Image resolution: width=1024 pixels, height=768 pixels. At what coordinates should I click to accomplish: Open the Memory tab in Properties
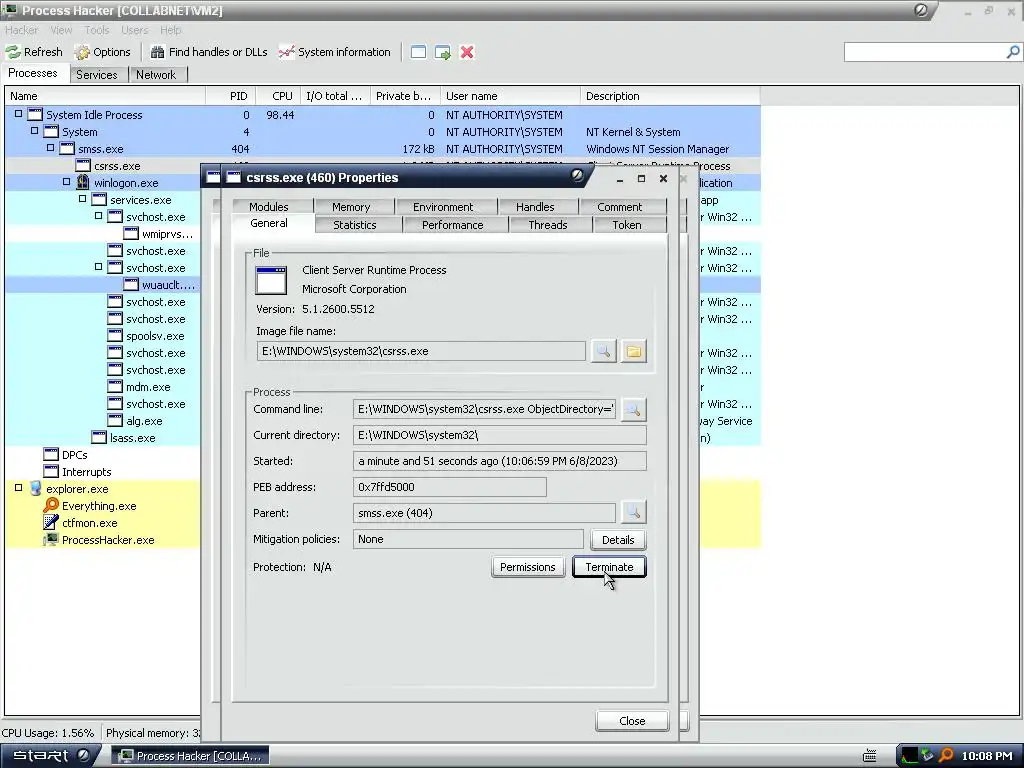pos(351,207)
